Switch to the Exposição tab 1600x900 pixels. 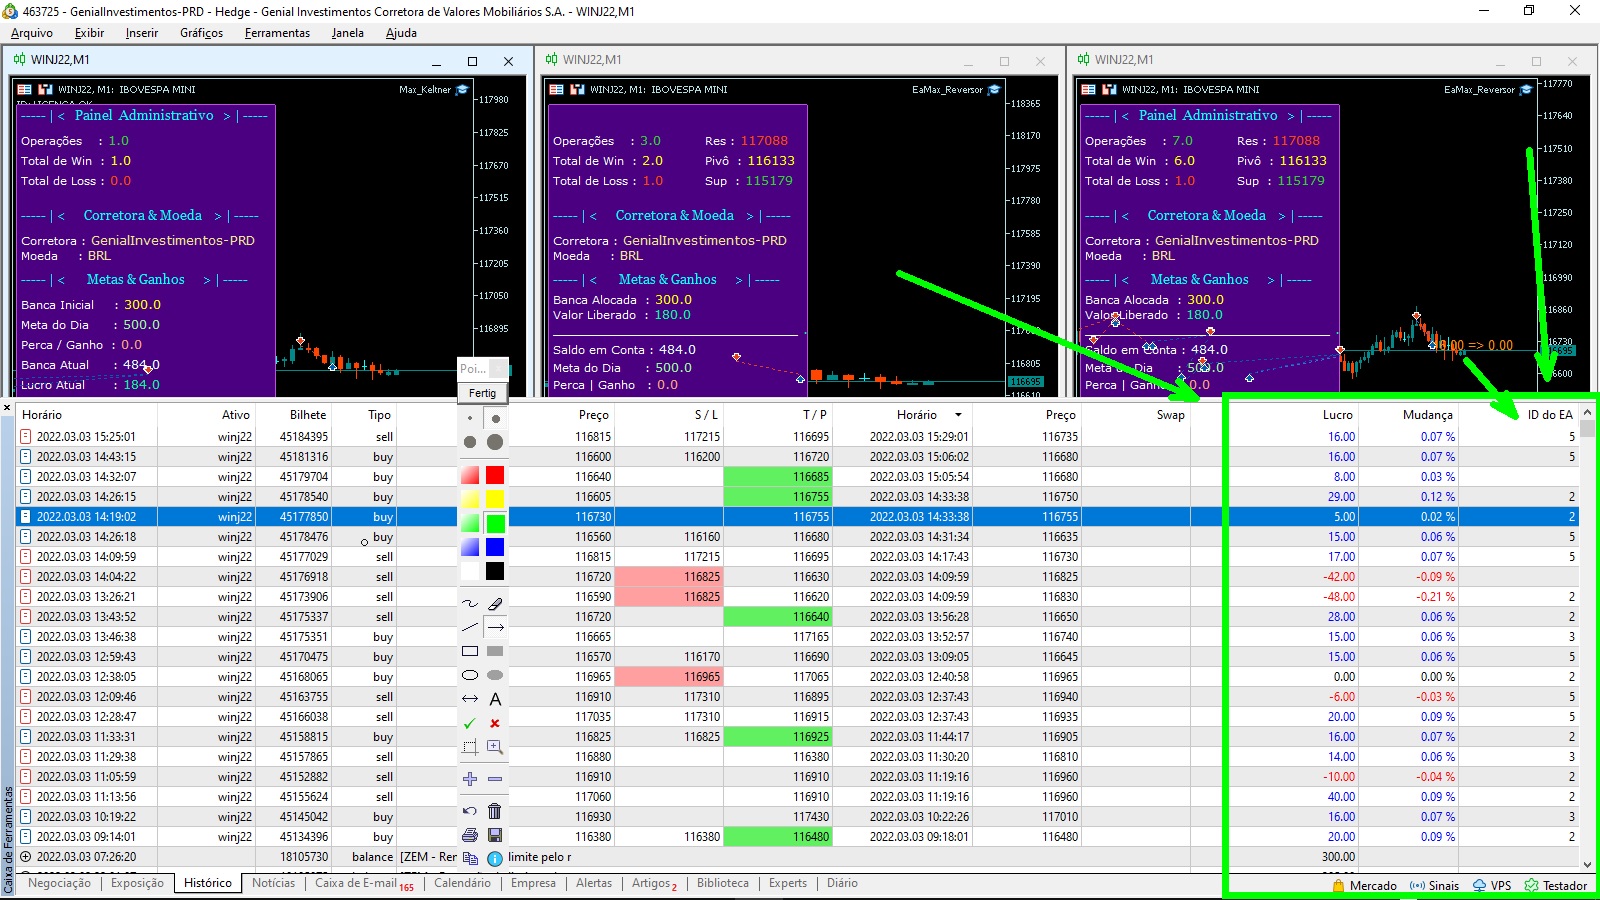point(137,883)
